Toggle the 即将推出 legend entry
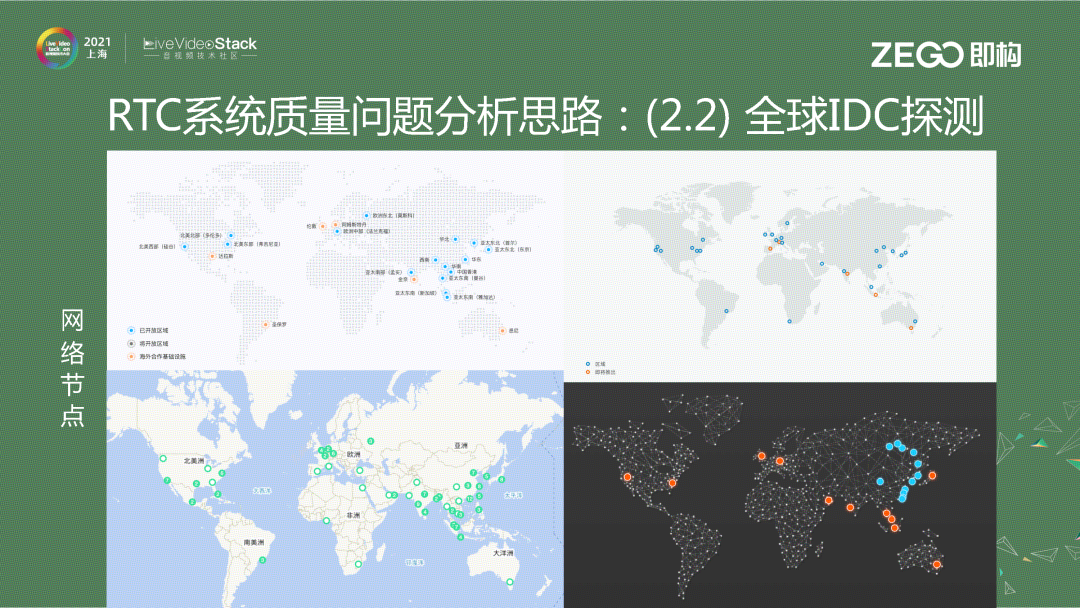The width and height of the screenshot is (1080, 608). 600,370
